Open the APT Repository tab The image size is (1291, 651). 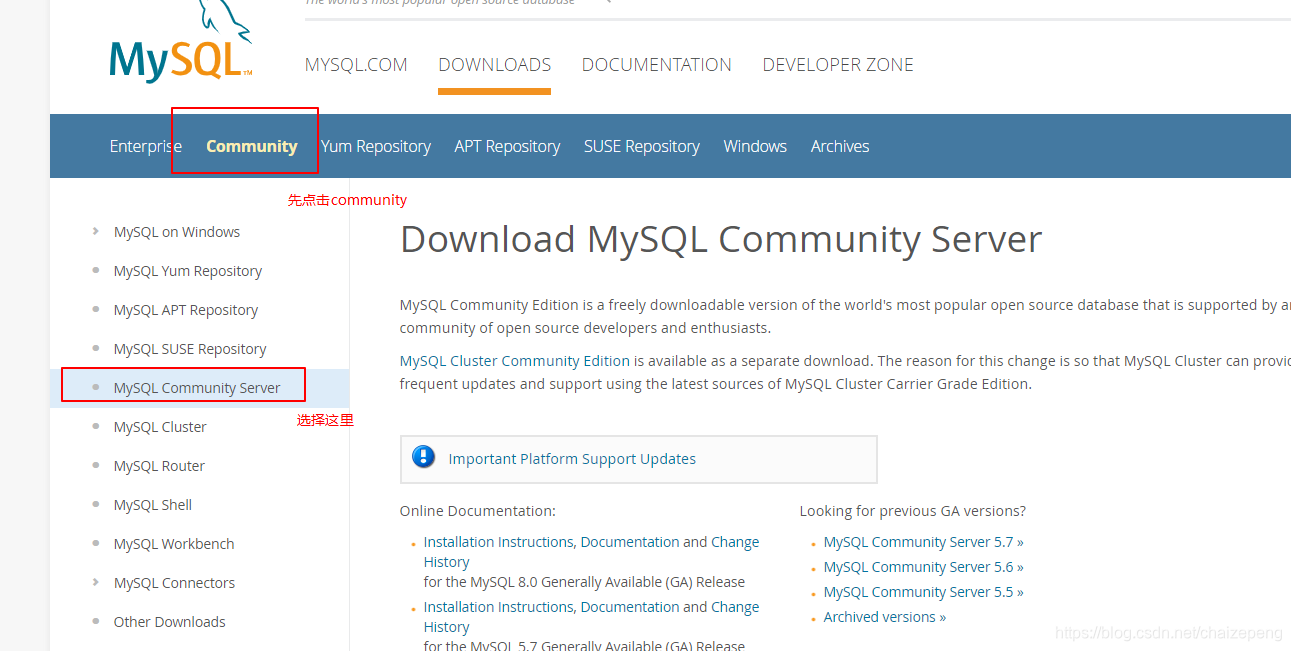click(507, 146)
